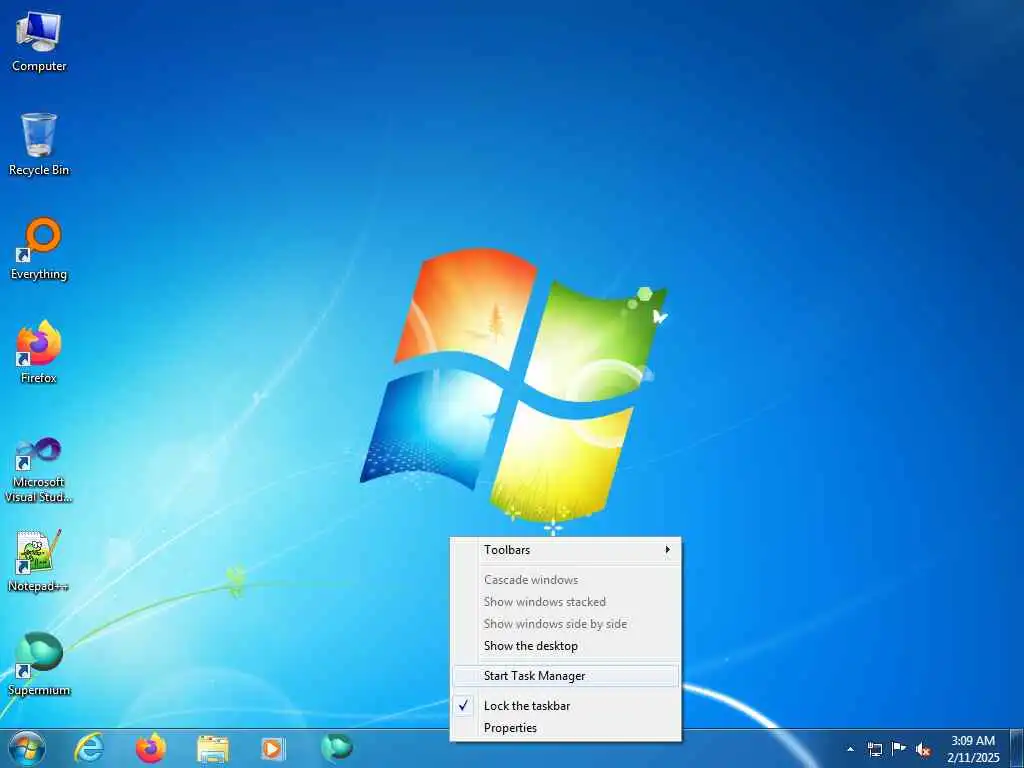Toggle Lock the taskbar option
1024x768 pixels.
(566, 706)
